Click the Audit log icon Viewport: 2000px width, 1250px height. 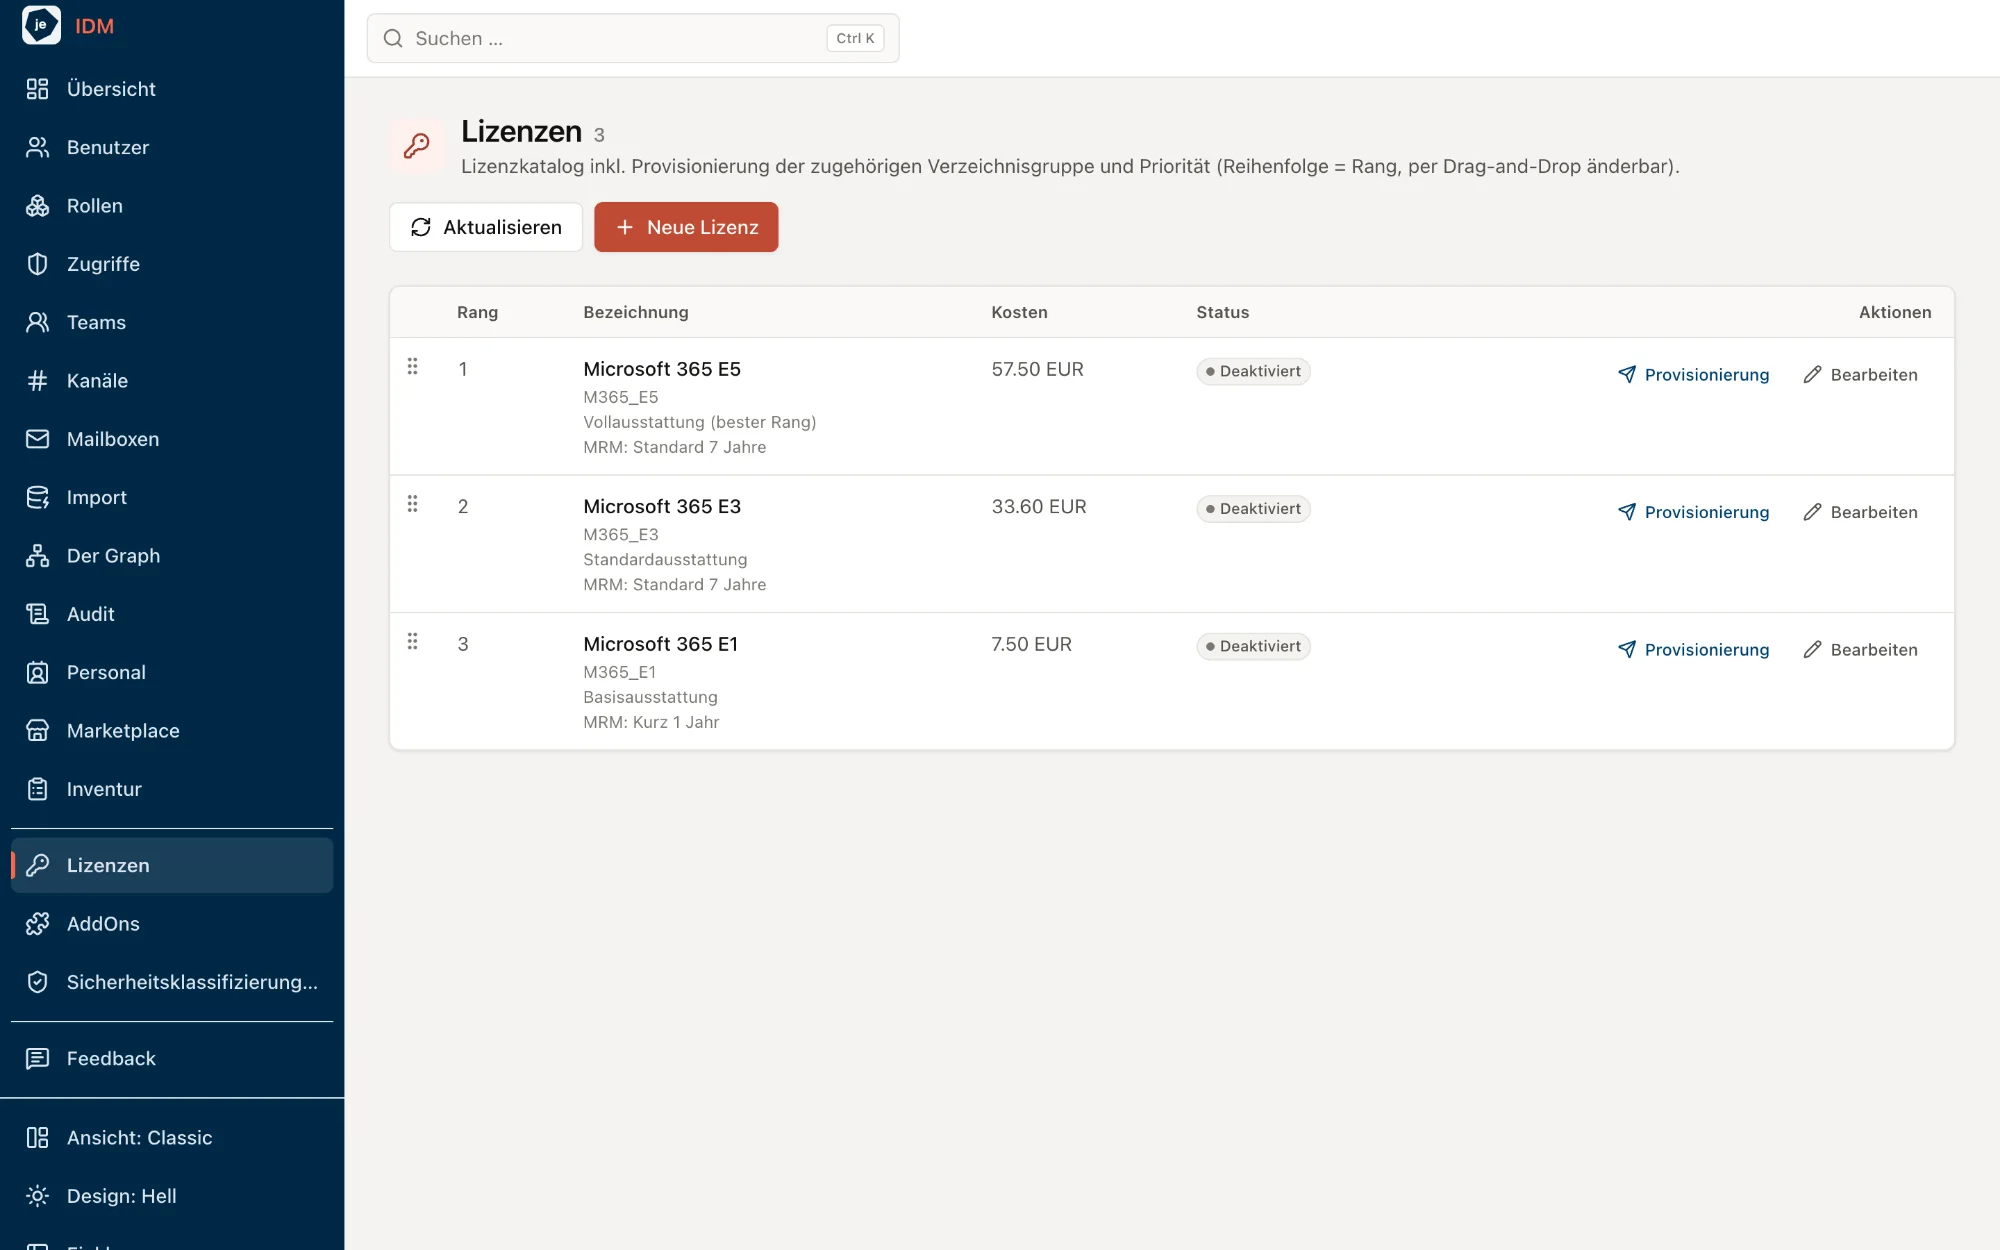click(37, 614)
